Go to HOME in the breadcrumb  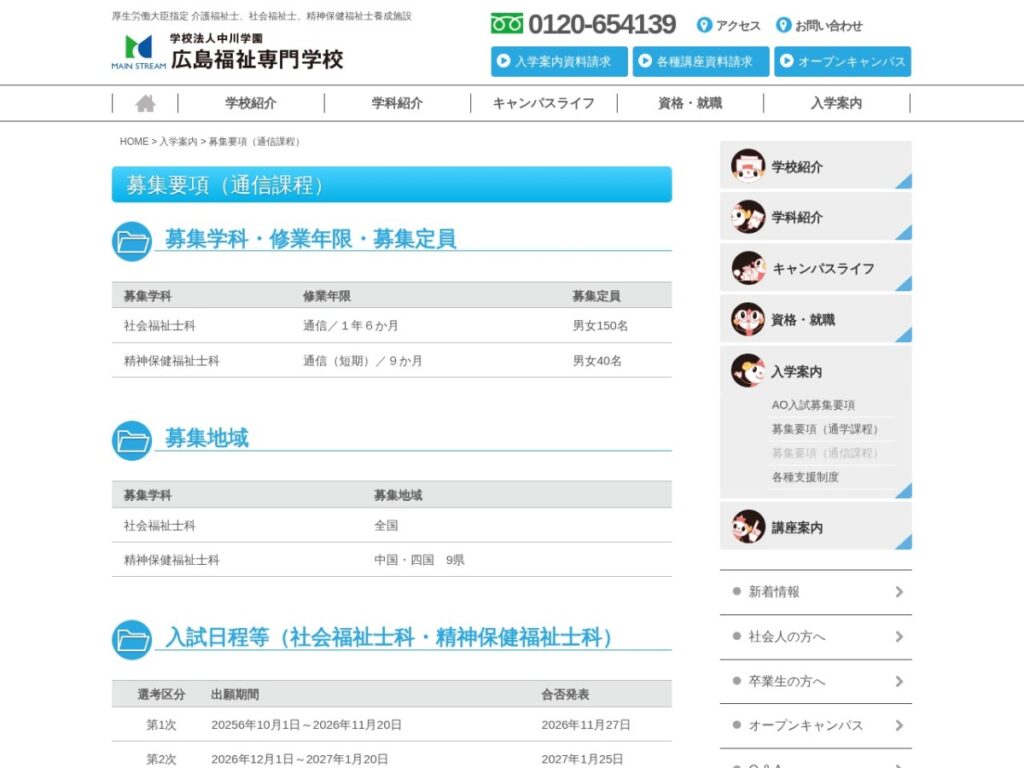(134, 142)
